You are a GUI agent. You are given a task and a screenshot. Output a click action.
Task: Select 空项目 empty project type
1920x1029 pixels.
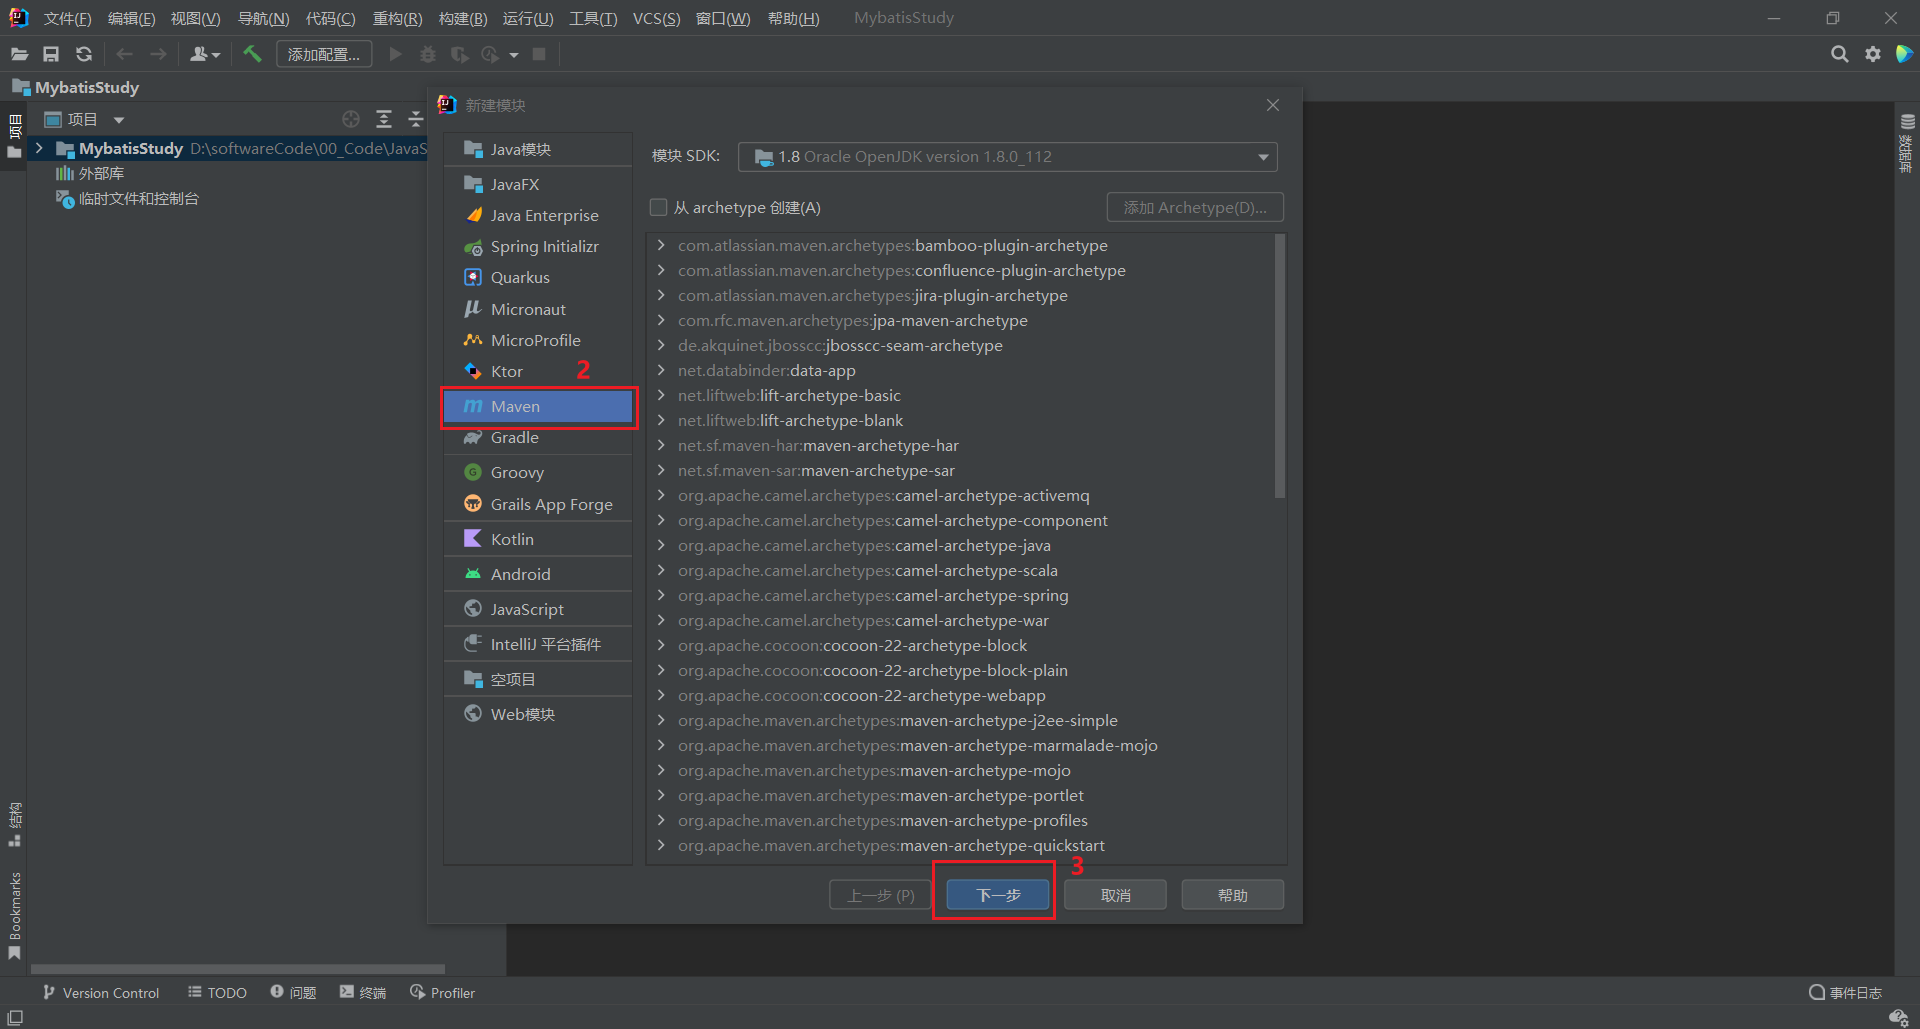click(x=538, y=679)
